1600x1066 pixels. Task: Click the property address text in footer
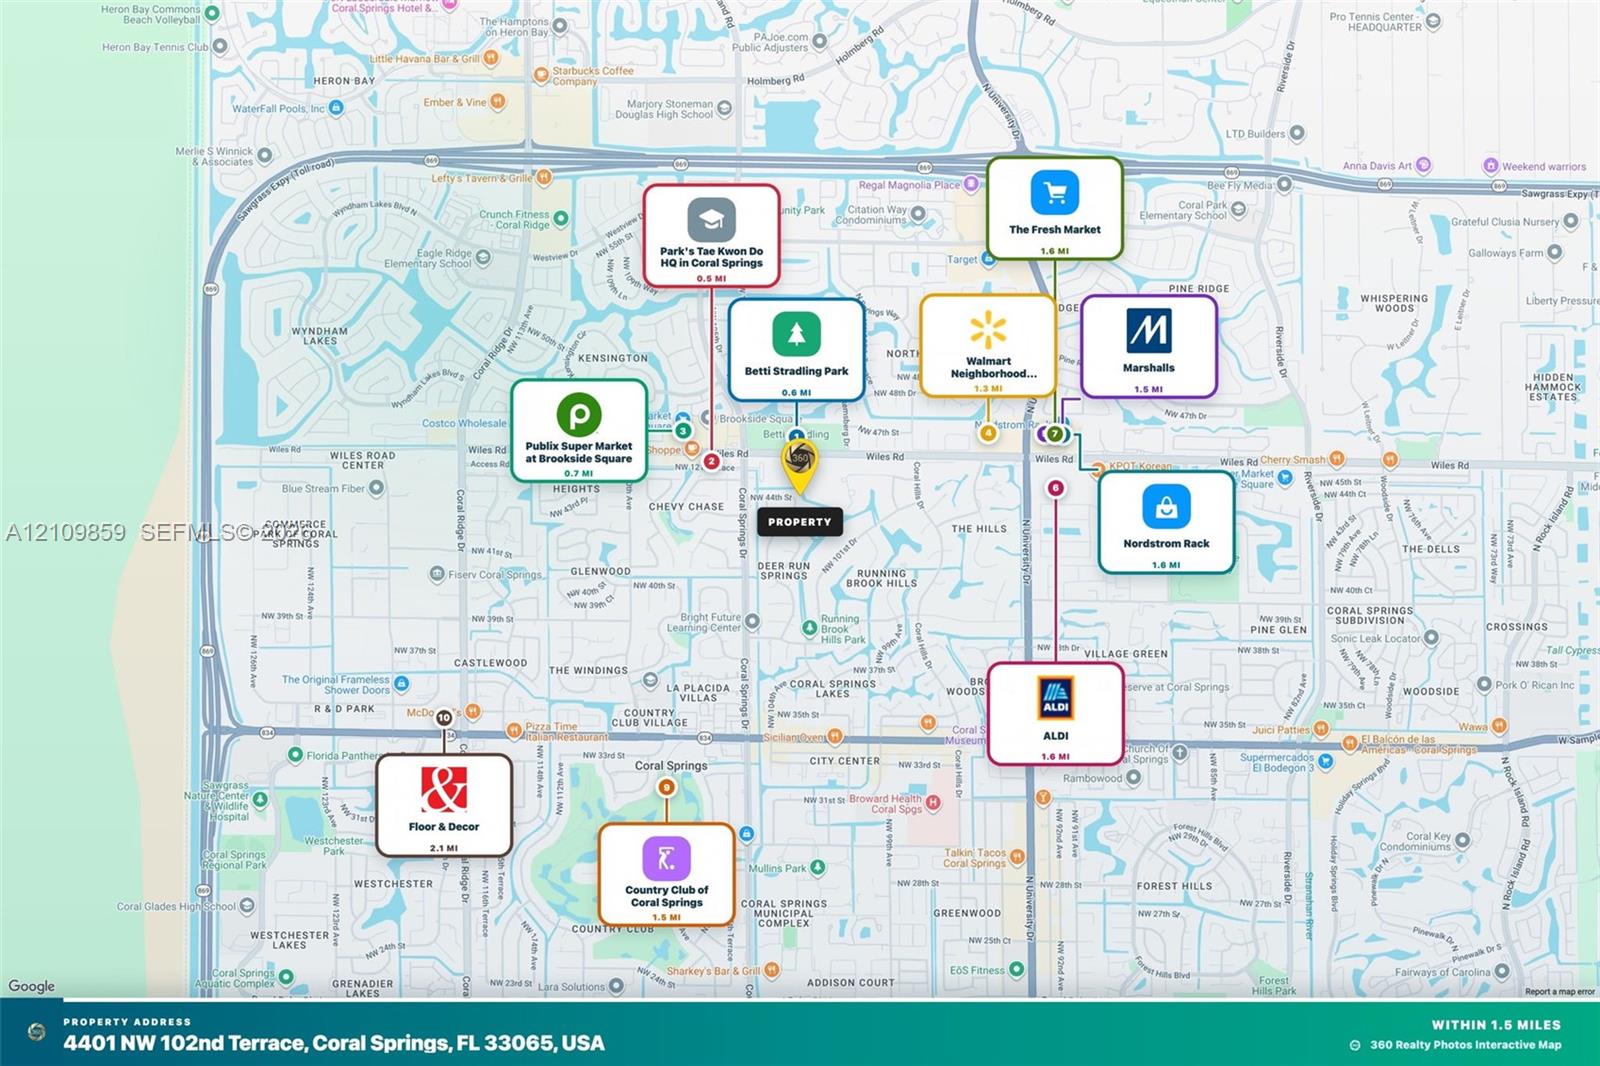(x=334, y=1043)
